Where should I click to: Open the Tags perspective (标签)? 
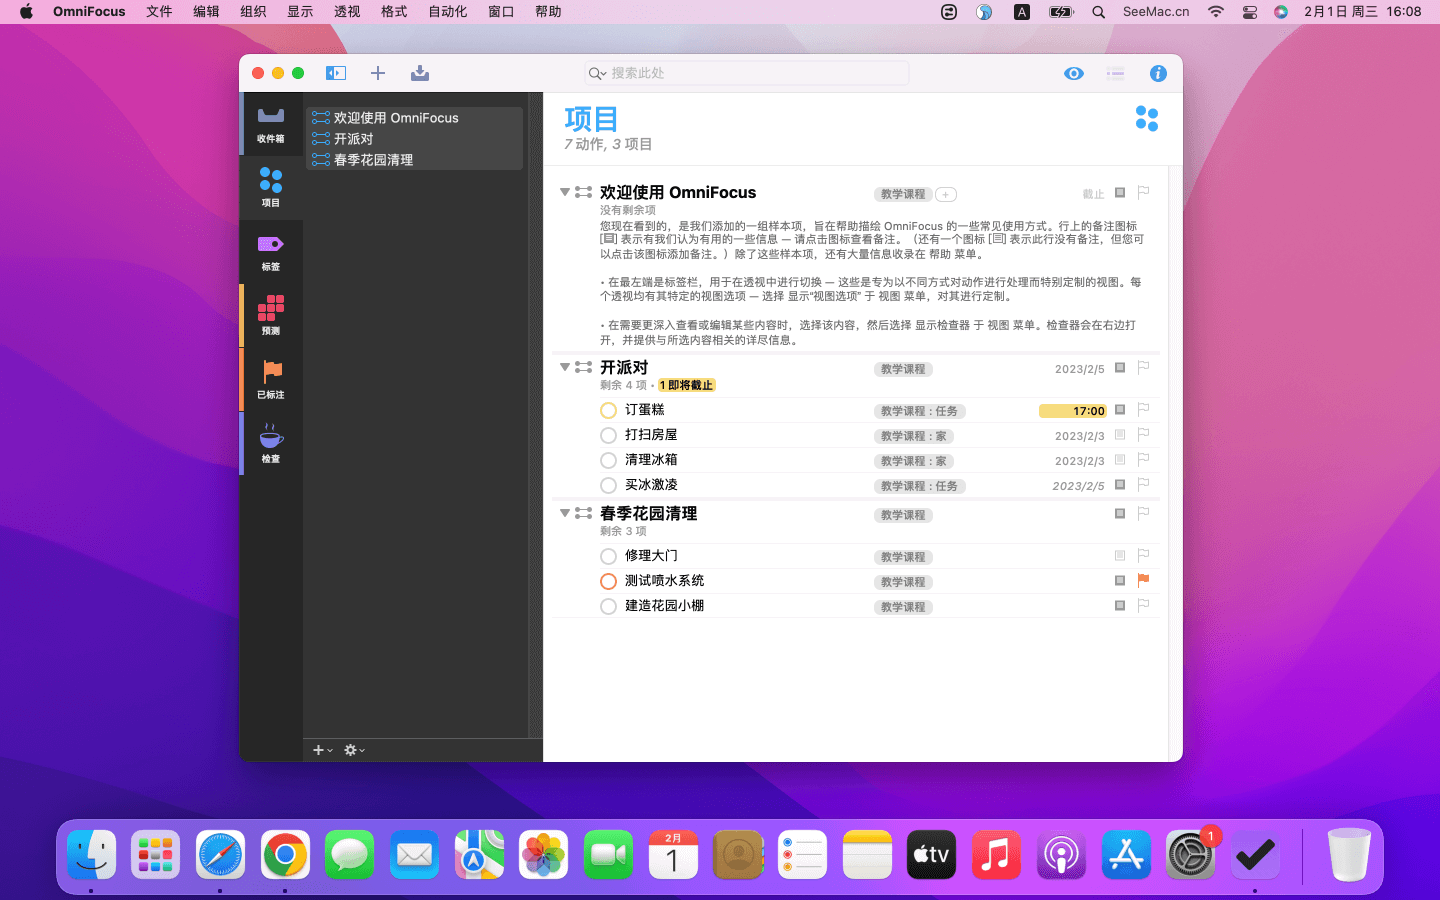(271, 252)
